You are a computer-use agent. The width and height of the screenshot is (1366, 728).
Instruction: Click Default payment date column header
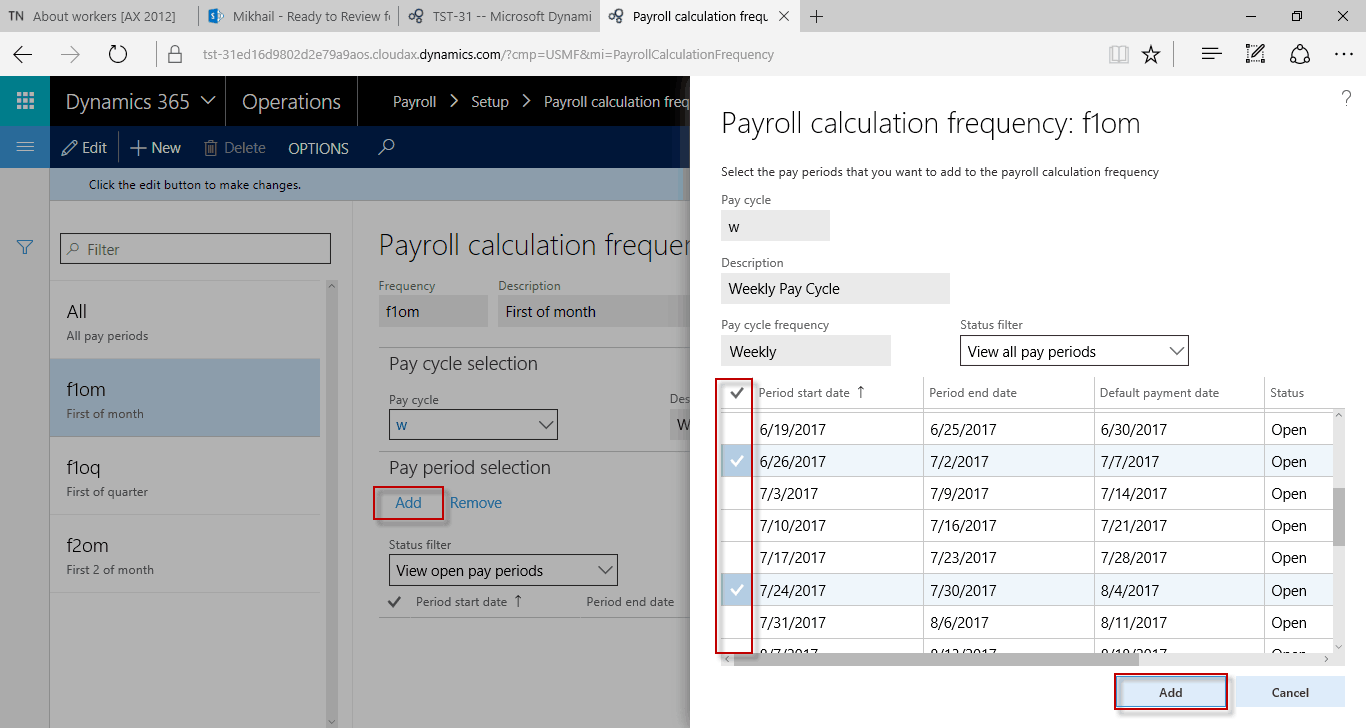click(1159, 393)
